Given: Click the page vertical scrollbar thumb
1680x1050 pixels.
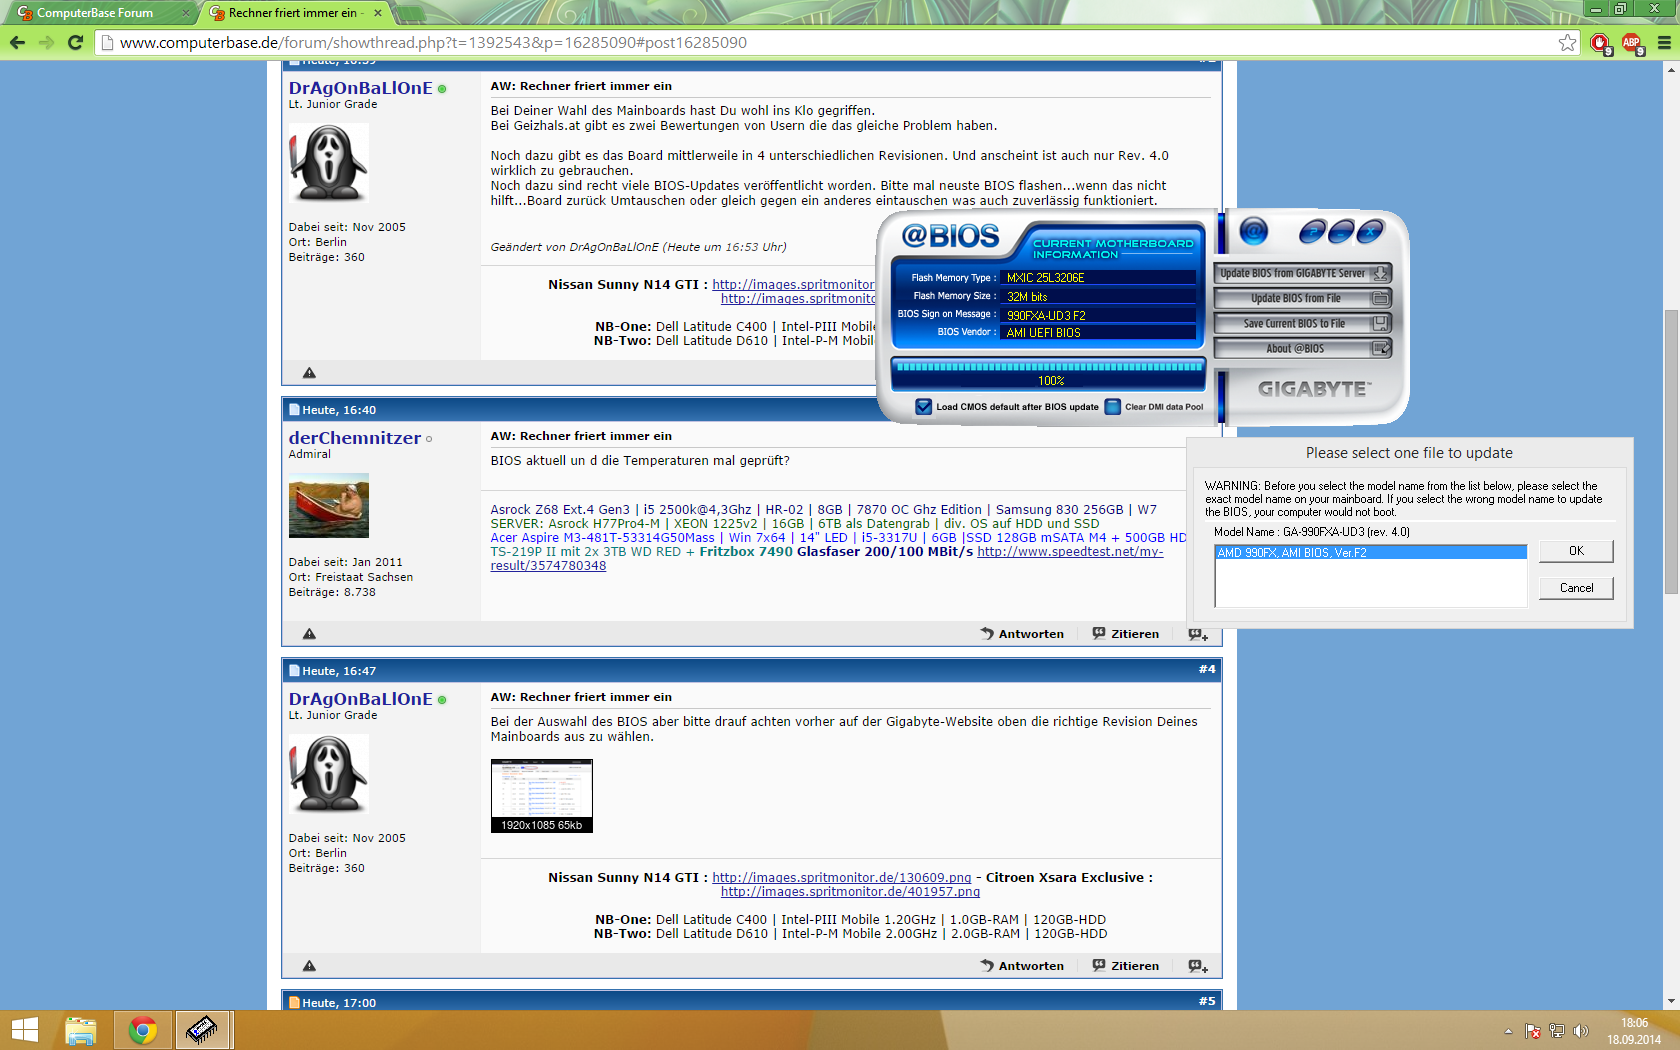Looking at the screenshot, I should tap(1671, 452).
